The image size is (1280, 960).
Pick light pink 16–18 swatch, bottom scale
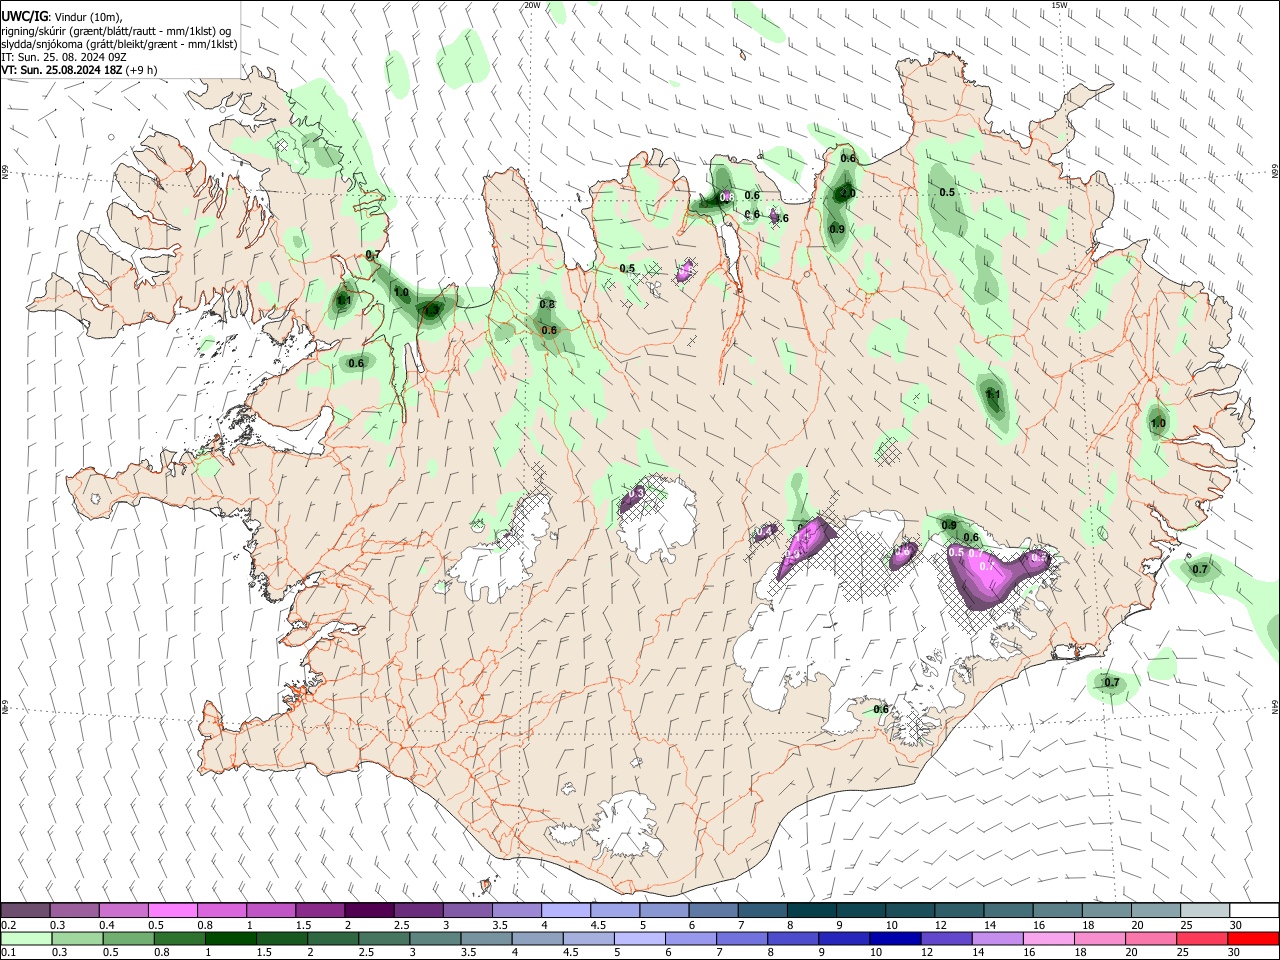(1048, 938)
